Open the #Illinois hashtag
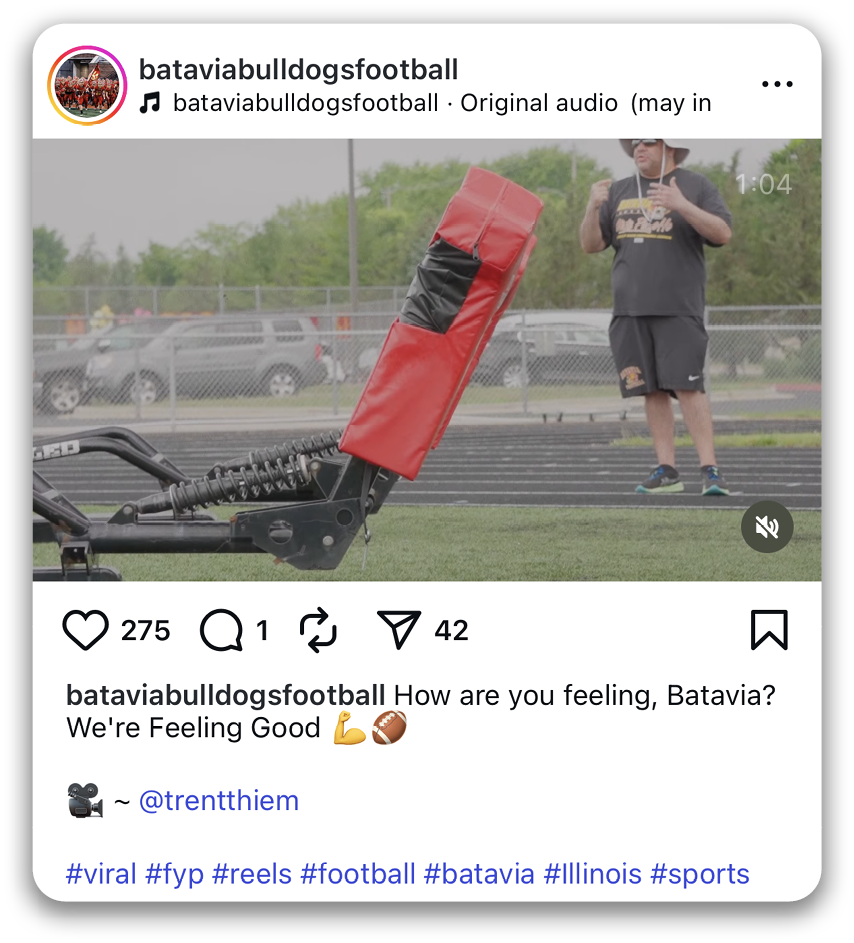 coord(592,874)
